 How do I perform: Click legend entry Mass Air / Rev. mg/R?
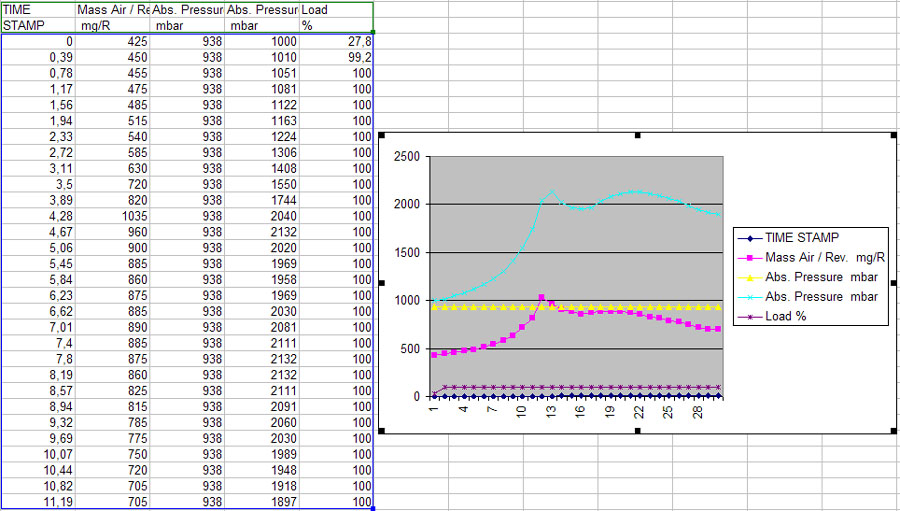point(820,257)
